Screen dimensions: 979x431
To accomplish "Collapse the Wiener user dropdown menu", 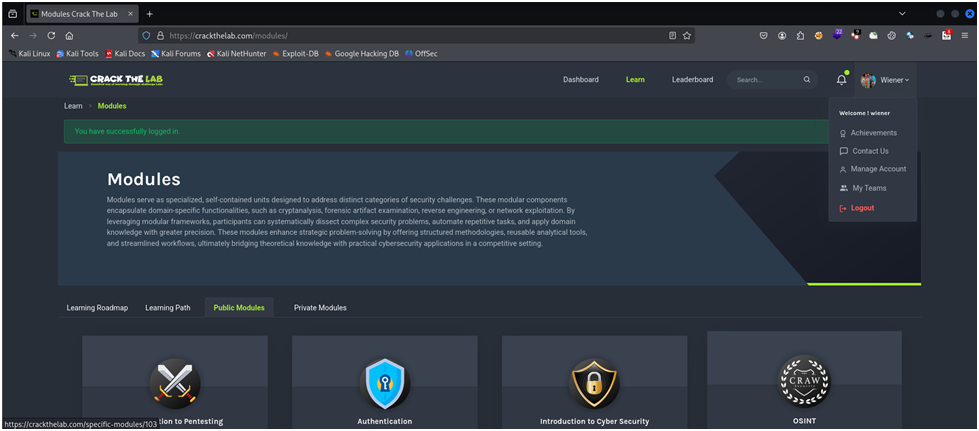I will click(x=885, y=80).
